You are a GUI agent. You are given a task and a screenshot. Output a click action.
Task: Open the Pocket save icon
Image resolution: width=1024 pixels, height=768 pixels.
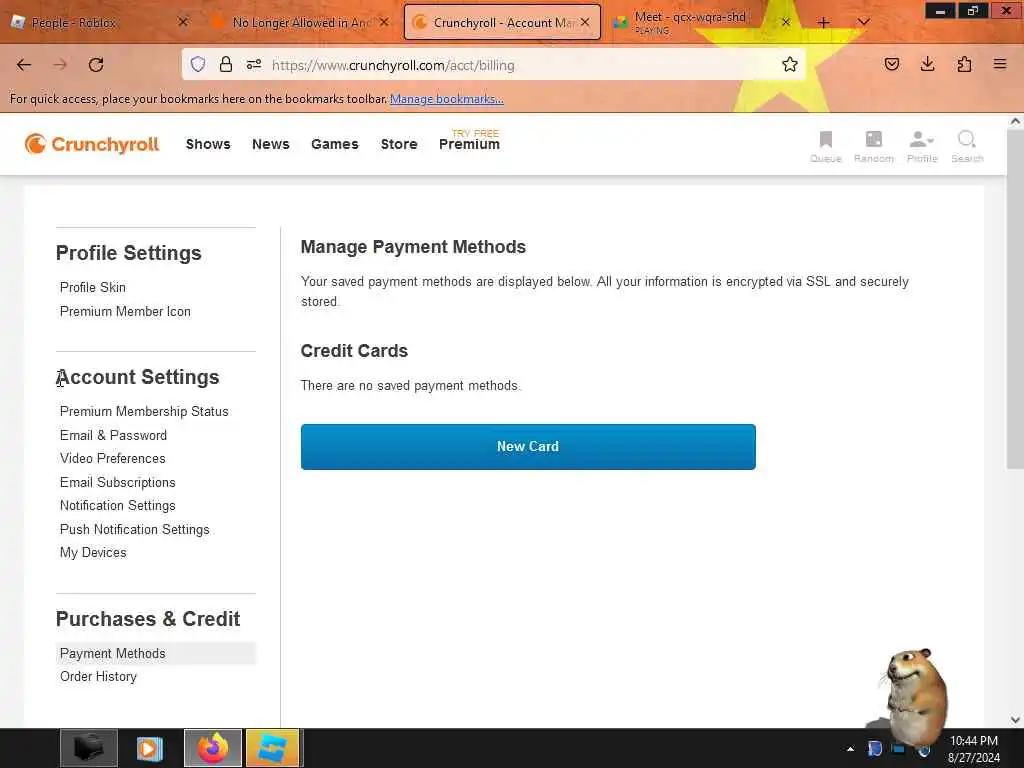tap(891, 64)
